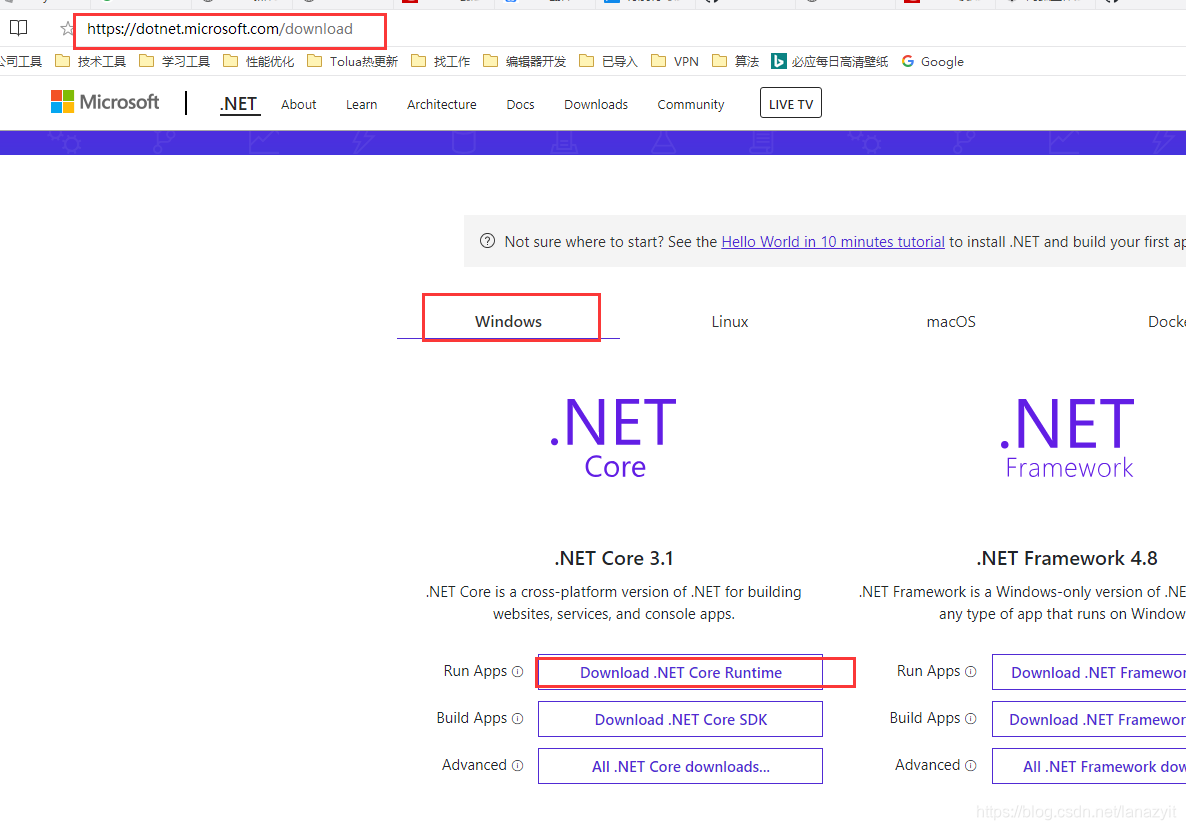Screen dimensions: 1186x830
Task: Click info icon beside .NET Framework Build Apps
Action: [970, 719]
